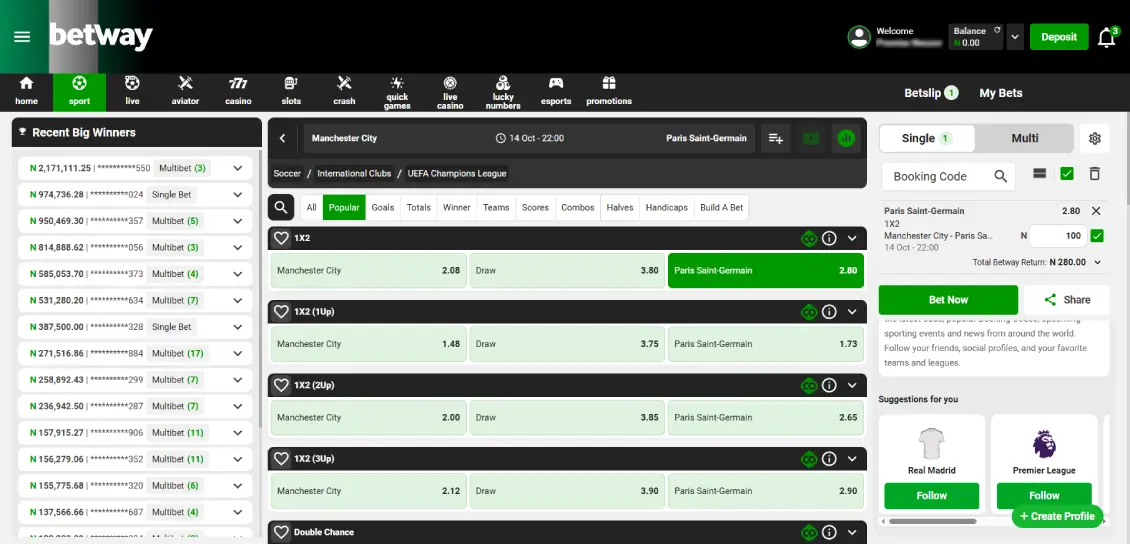Uncheck the Paris Saint-Germain bet checkbox

click(1097, 236)
